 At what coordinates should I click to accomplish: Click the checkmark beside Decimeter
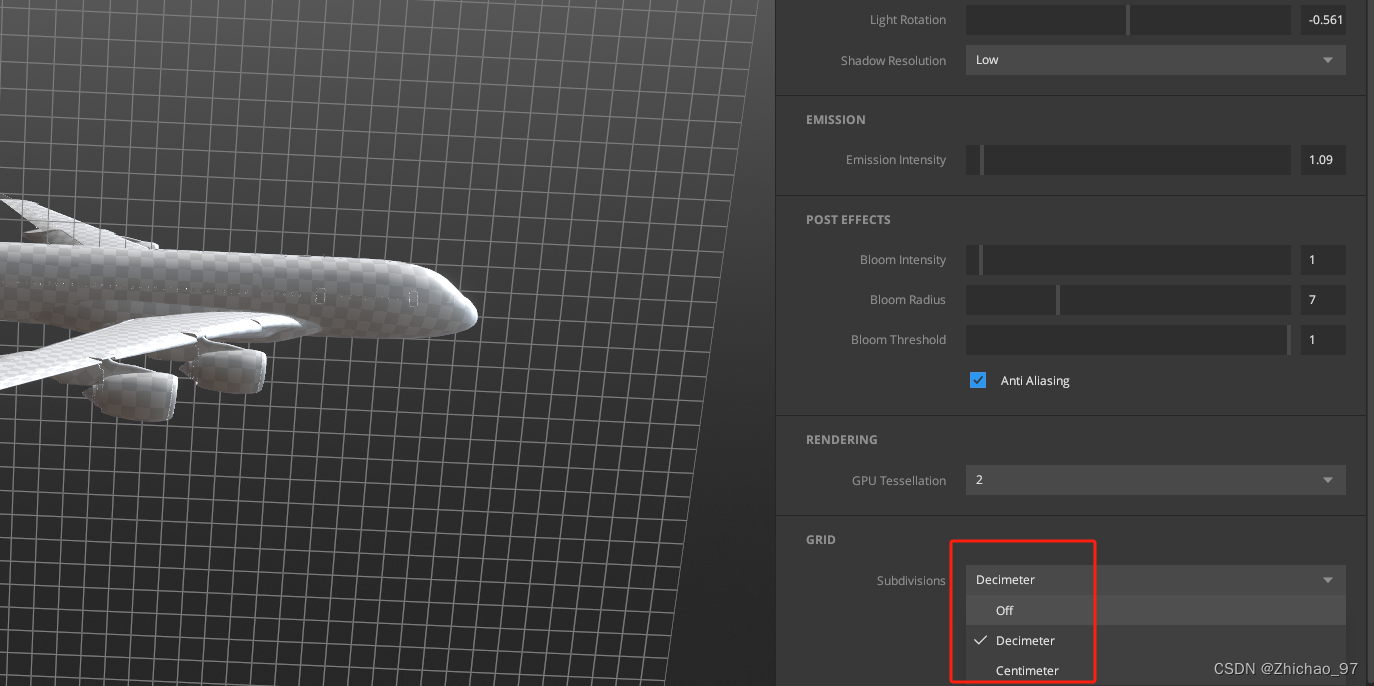tap(980, 640)
